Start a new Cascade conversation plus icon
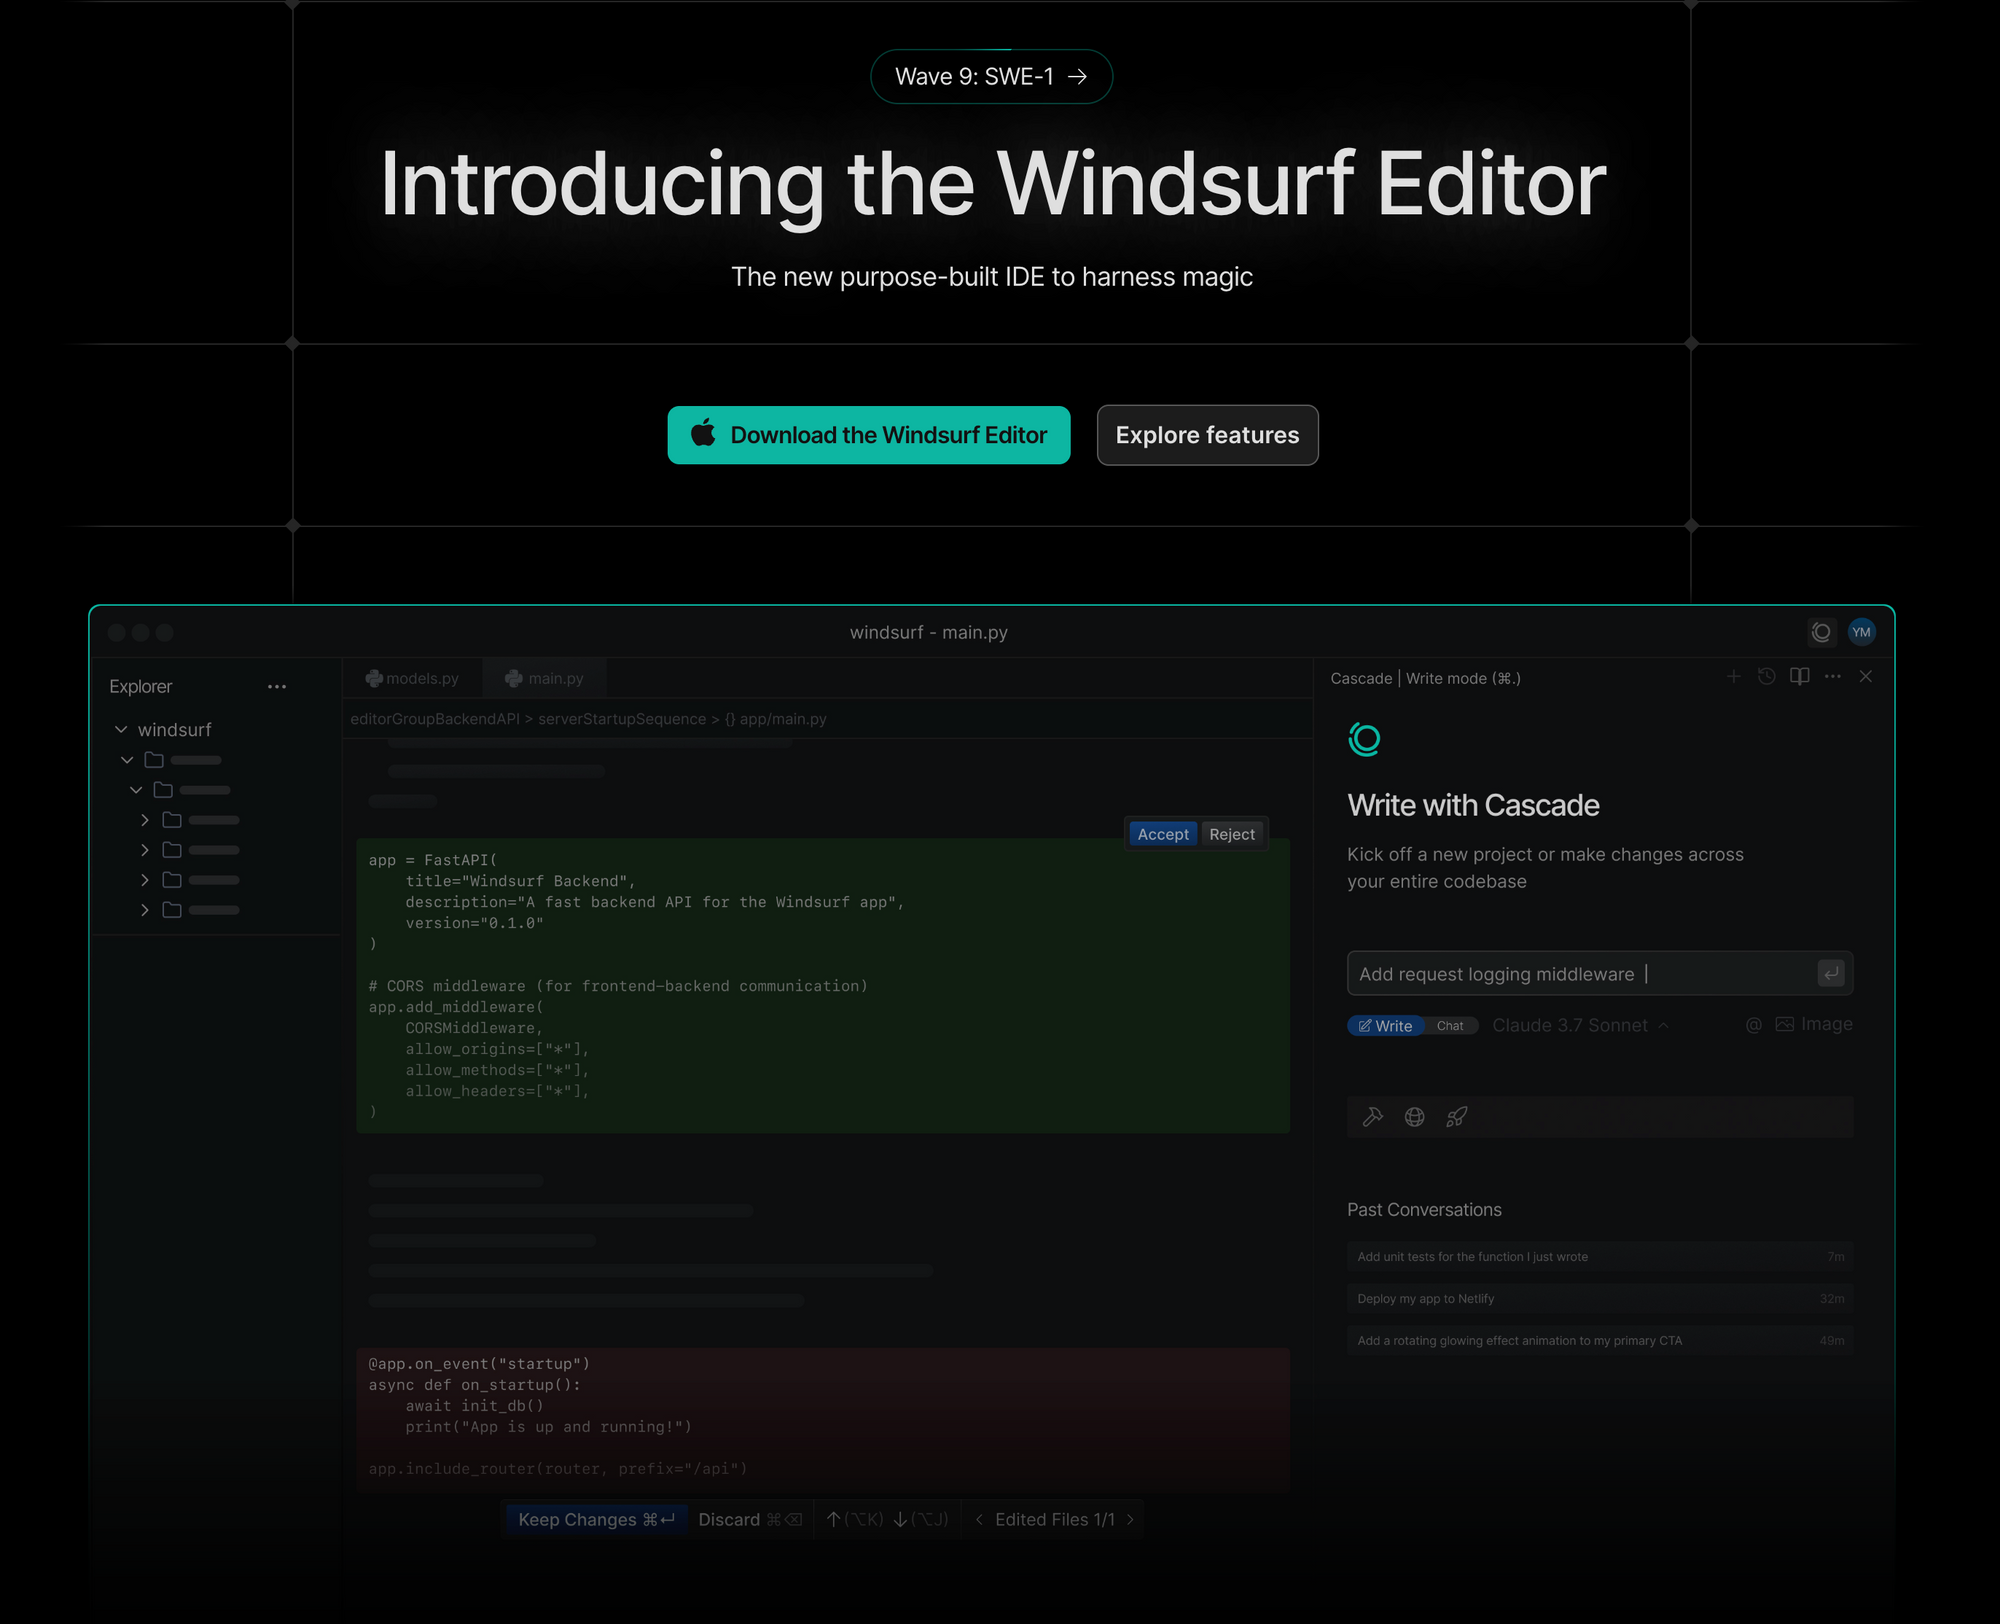 coord(1734,677)
